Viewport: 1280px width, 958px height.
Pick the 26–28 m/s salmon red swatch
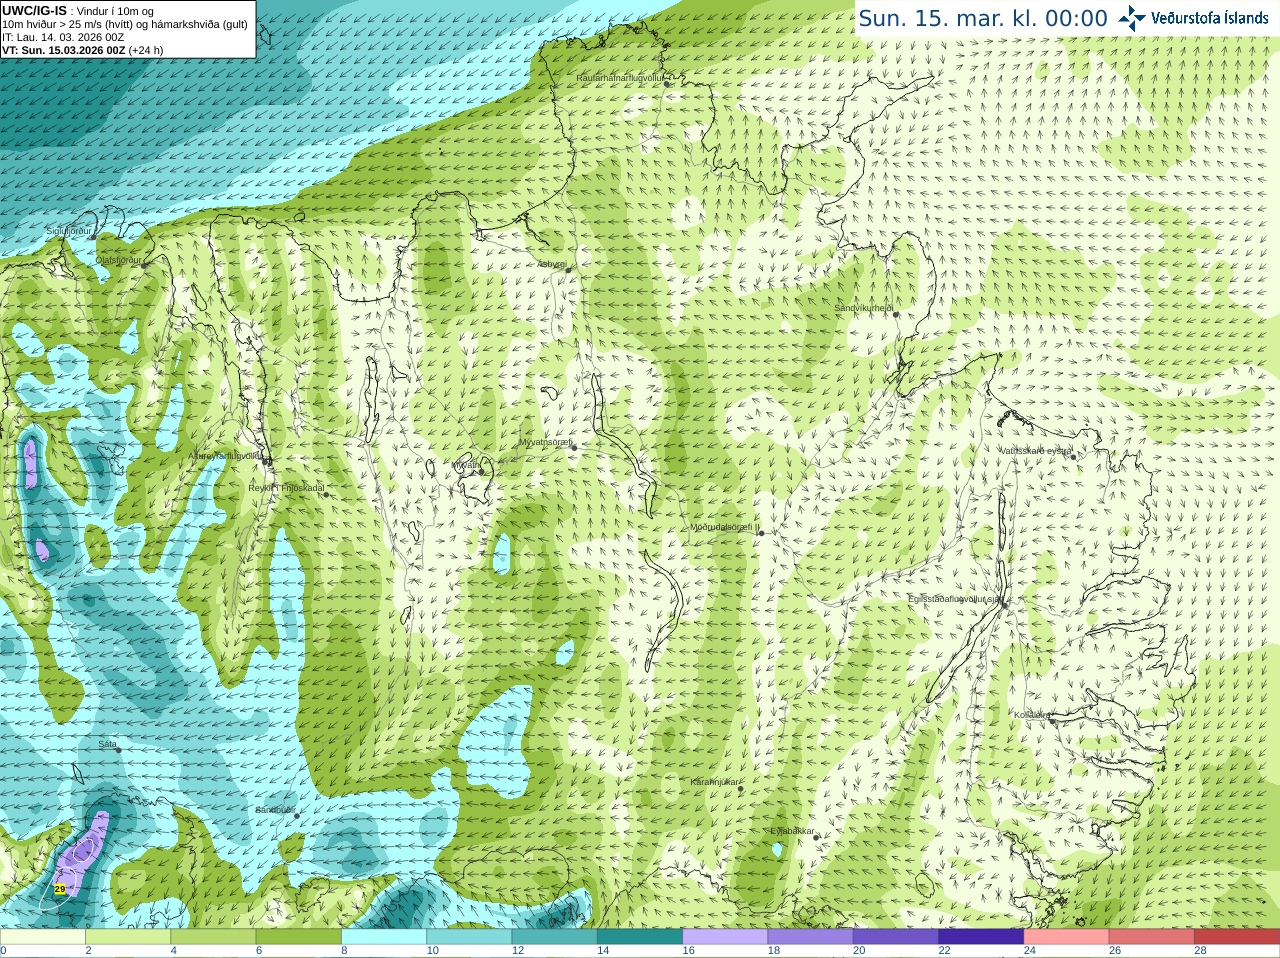click(x=1152, y=937)
